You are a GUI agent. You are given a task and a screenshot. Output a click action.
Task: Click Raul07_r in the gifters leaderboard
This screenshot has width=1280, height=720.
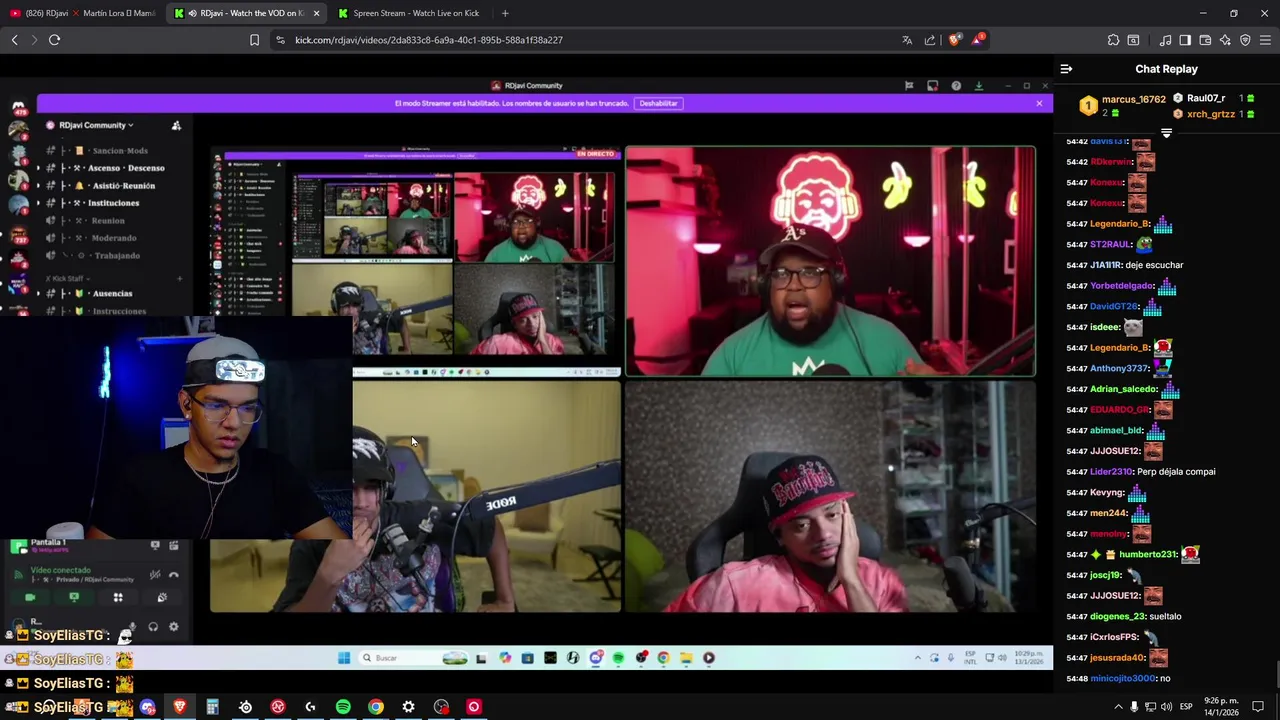[x=1206, y=98]
